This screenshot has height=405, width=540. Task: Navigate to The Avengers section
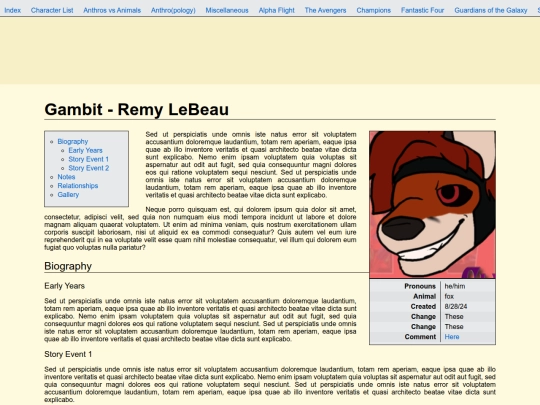click(x=325, y=10)
